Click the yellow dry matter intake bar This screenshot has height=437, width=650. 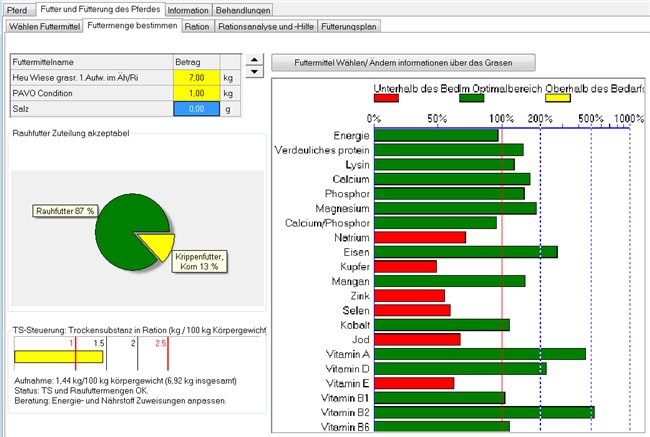[x=58, y=357]
